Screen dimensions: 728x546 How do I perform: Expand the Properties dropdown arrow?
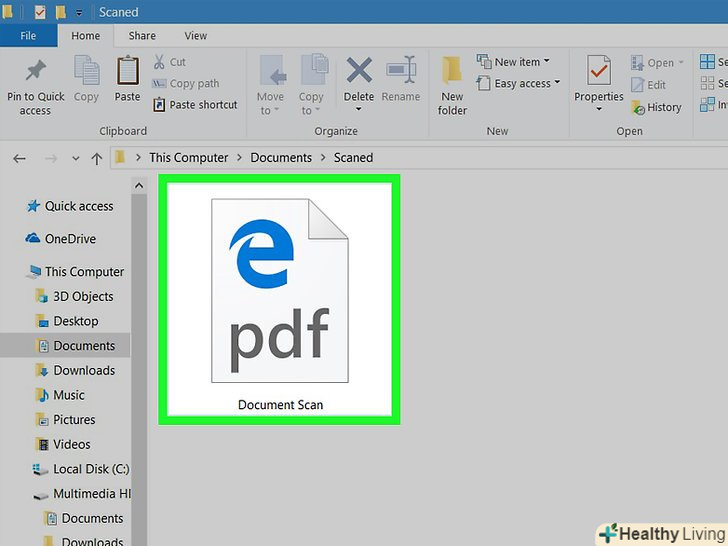pos(599,110)
